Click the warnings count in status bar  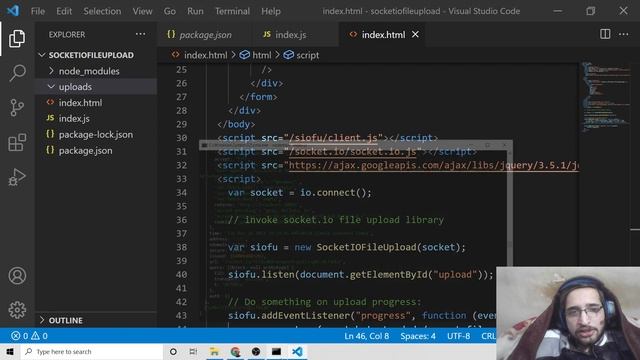click(40, 336)
